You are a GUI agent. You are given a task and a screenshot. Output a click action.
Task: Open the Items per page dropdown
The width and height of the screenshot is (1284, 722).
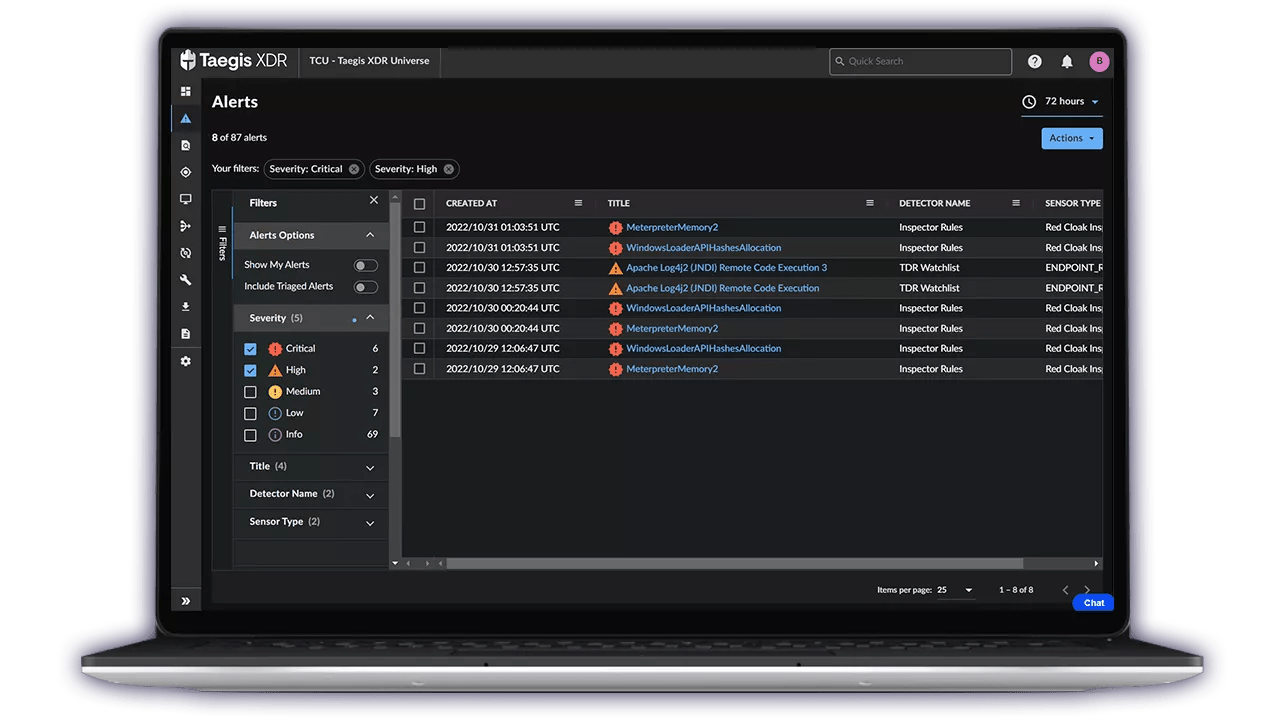[955, 590]
